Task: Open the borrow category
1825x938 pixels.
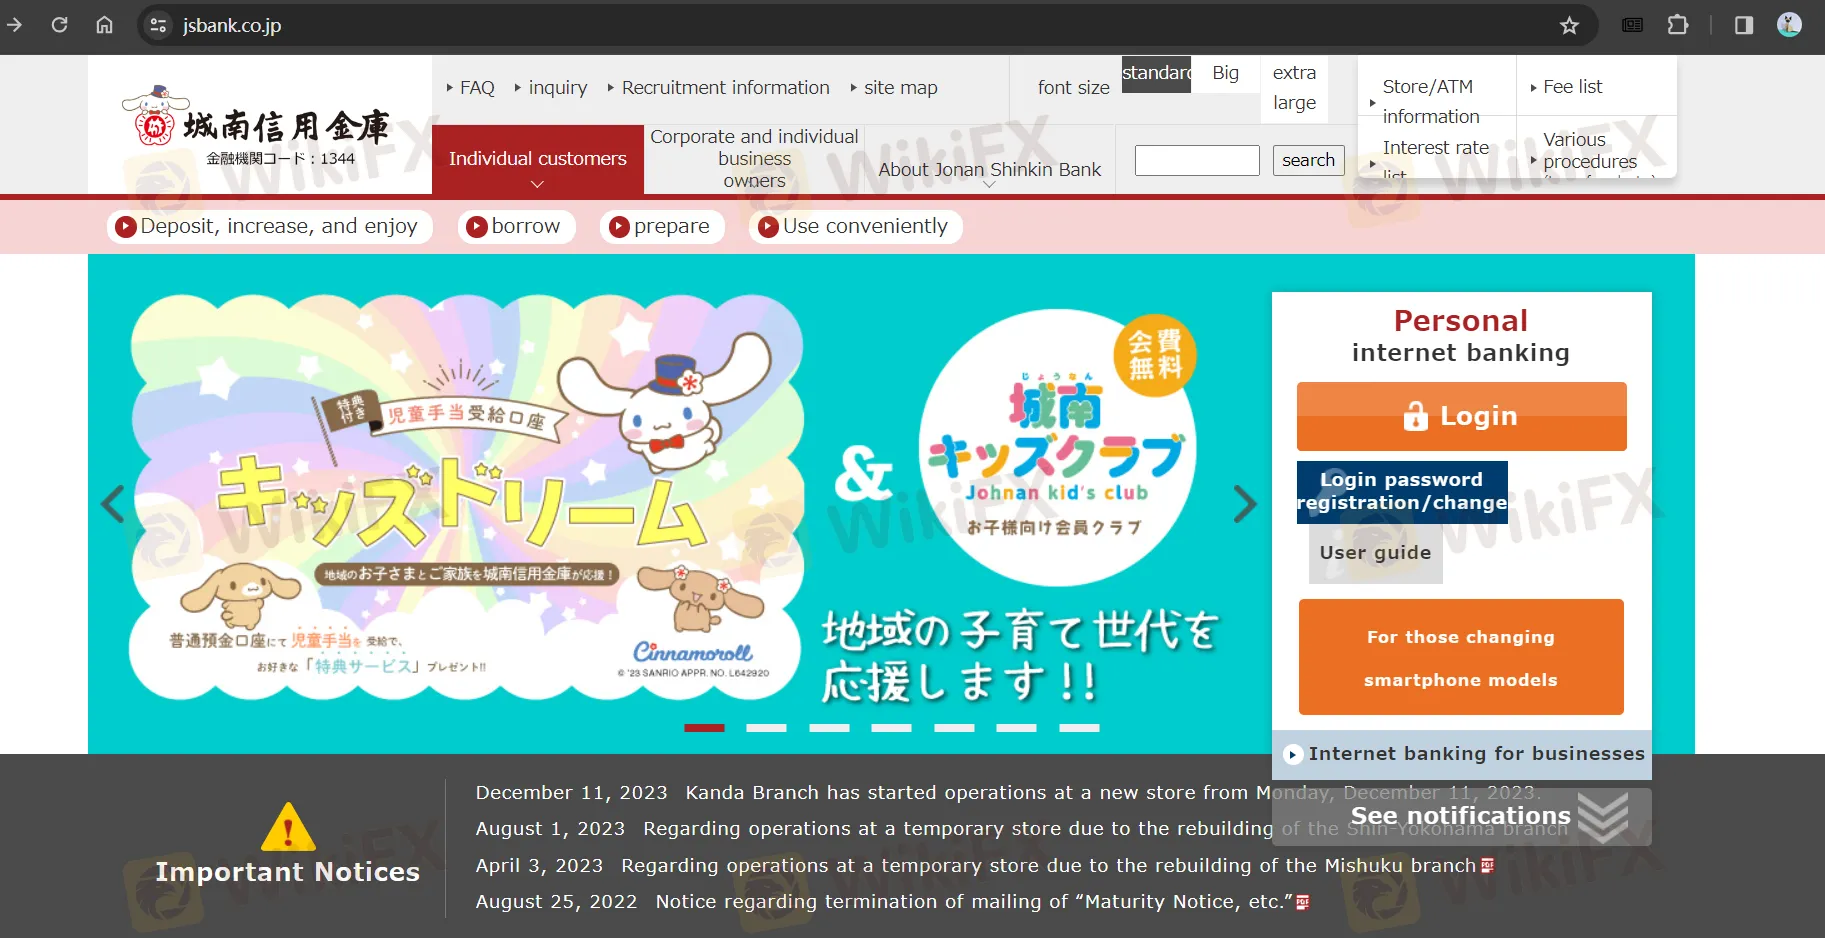Action: coord(516,227)
